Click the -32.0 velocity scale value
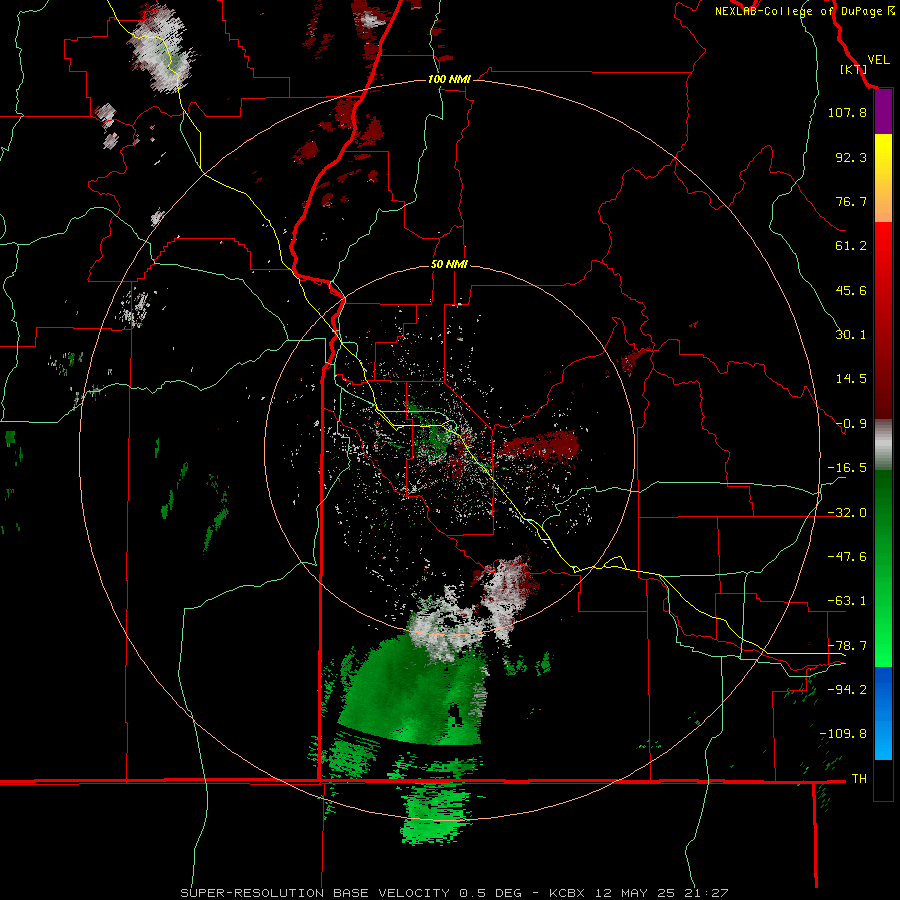900x900 pixels. pyautogui.click(x=847, y=513)
